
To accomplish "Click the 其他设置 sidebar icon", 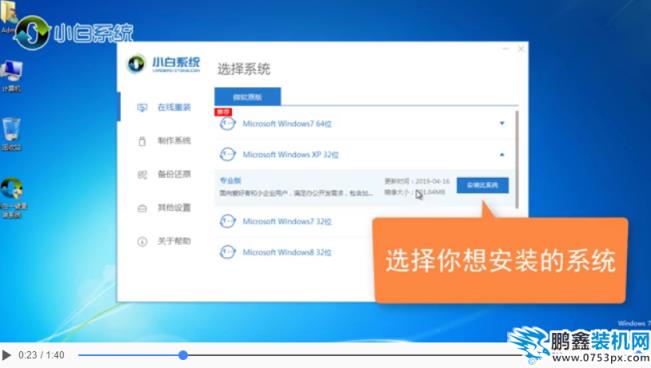I will [142, 208].
